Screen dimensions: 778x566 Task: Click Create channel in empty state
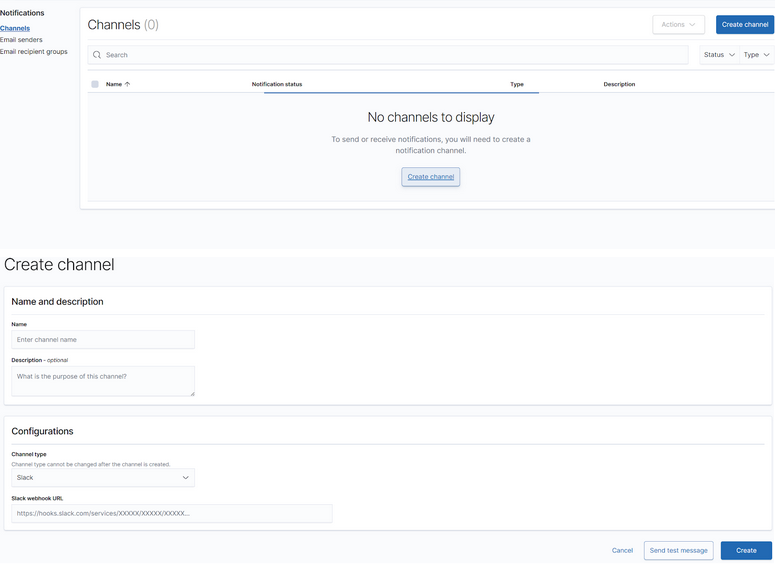point(431,177)
